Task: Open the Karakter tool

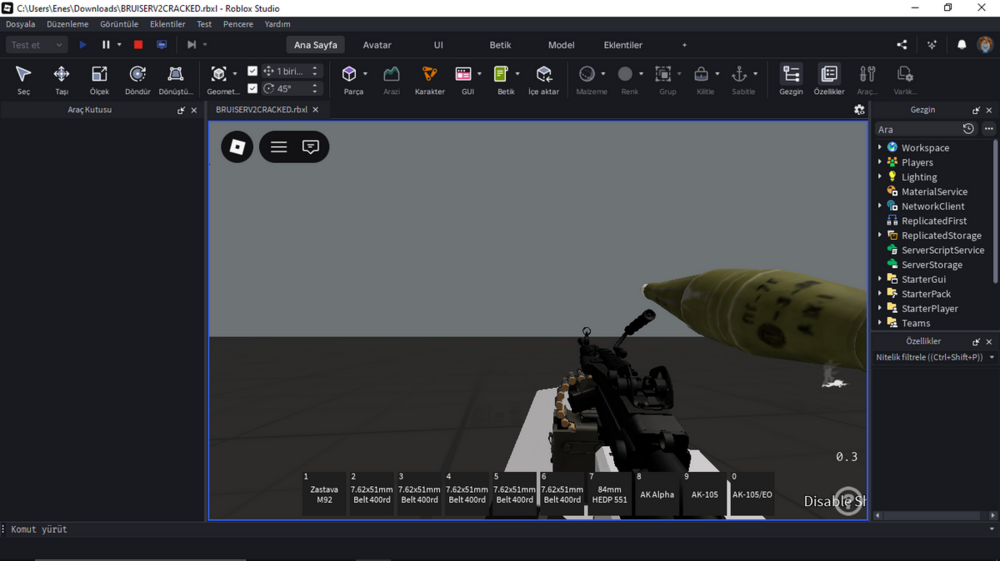Action: click(x=429, y=80)
